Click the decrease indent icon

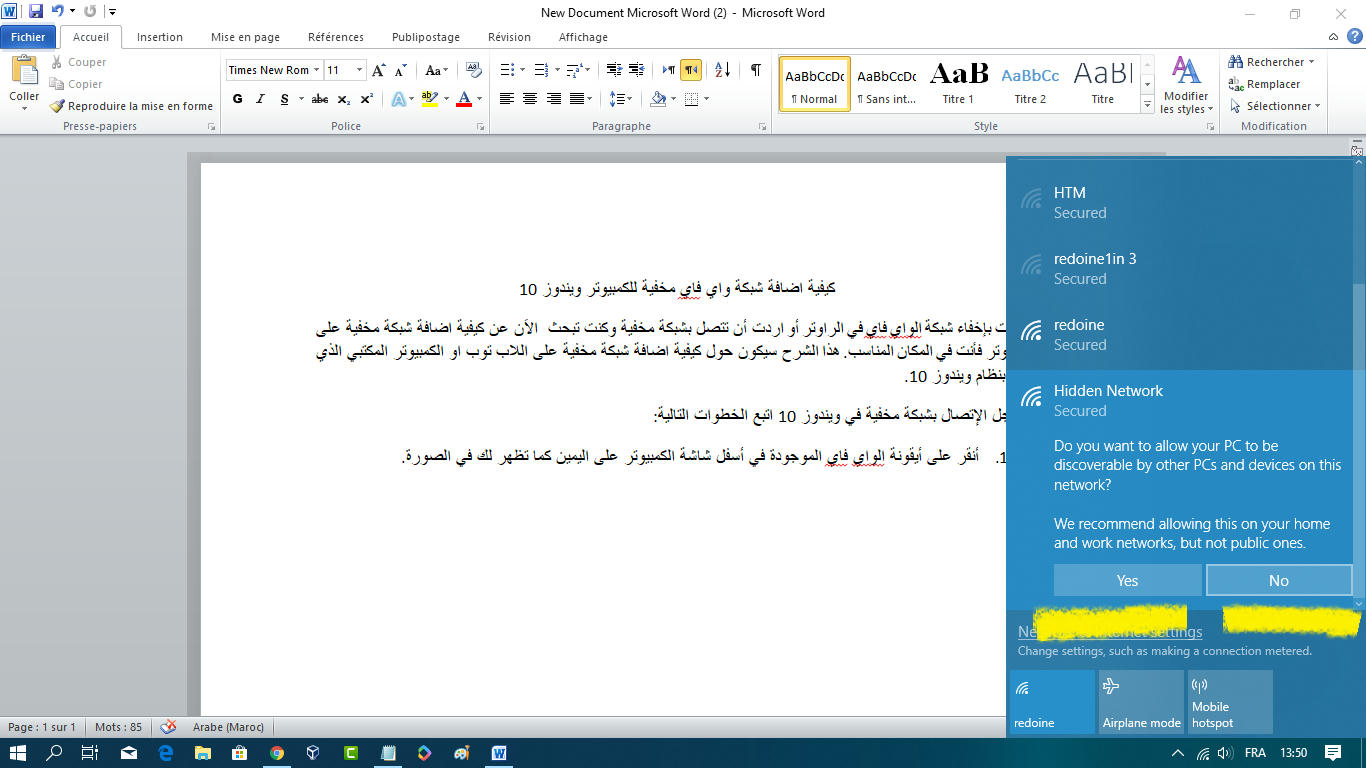[614, 70]
